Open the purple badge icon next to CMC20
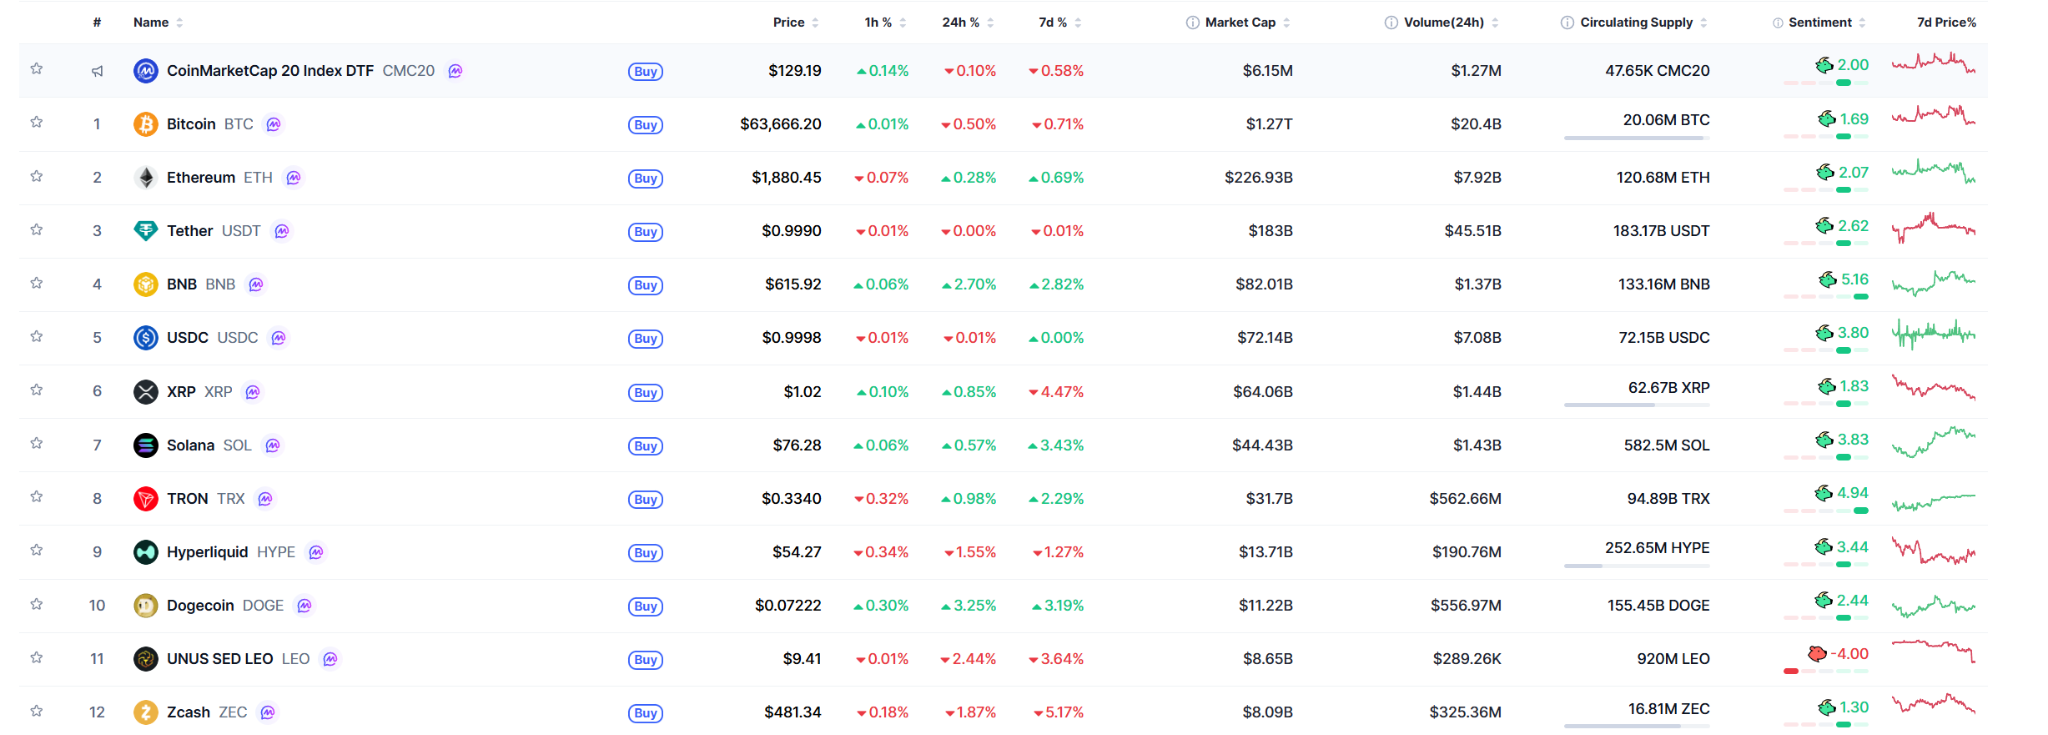This screenshot has height=735, width=2048. click(455, 71)
